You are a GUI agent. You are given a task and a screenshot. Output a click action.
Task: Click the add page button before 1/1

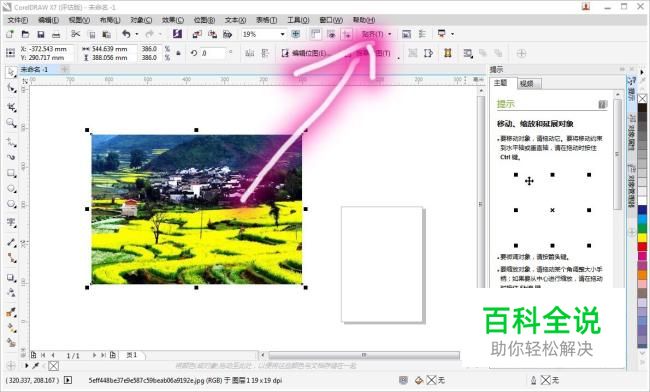(34, 355)
